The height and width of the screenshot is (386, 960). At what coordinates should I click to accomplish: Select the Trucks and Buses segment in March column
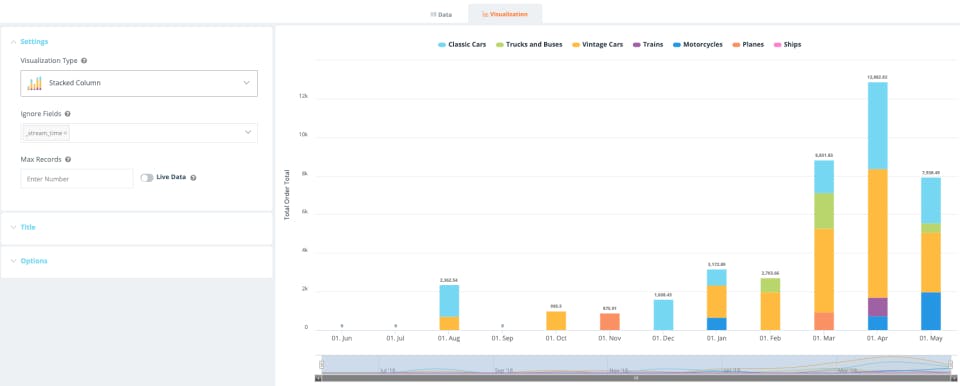coord(824,211)
